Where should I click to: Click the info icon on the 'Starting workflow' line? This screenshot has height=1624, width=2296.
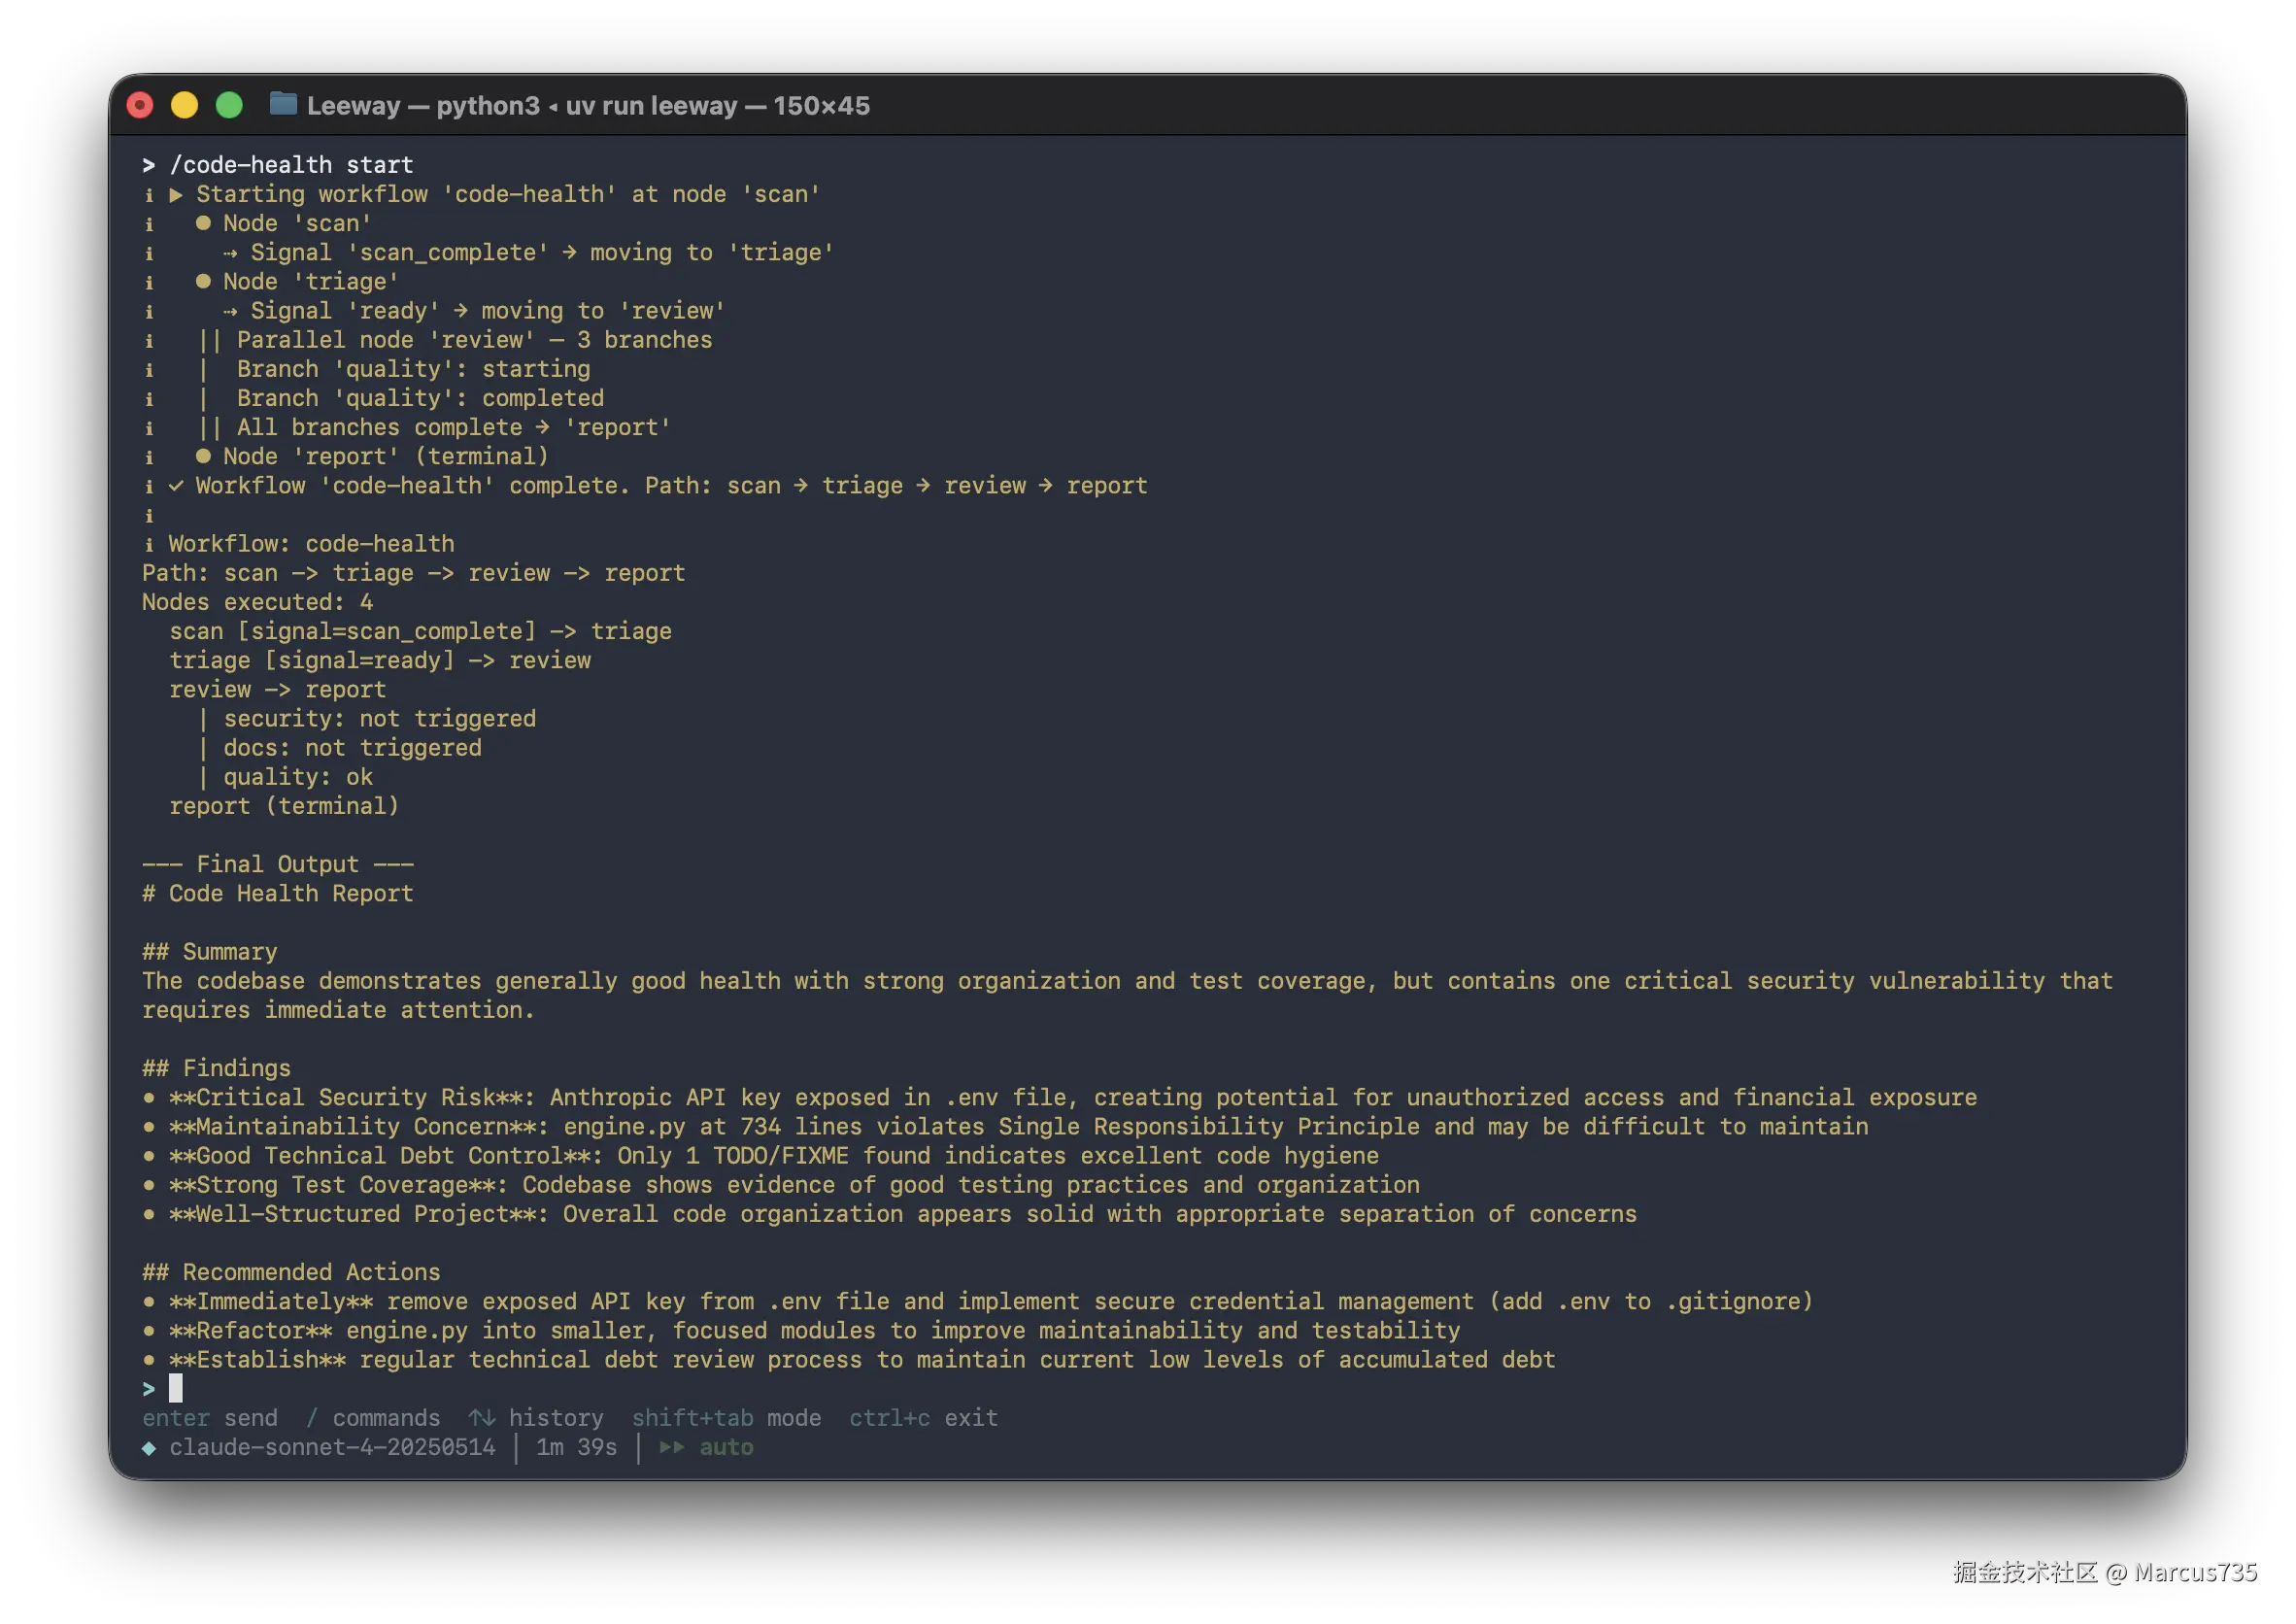(149, 194)
